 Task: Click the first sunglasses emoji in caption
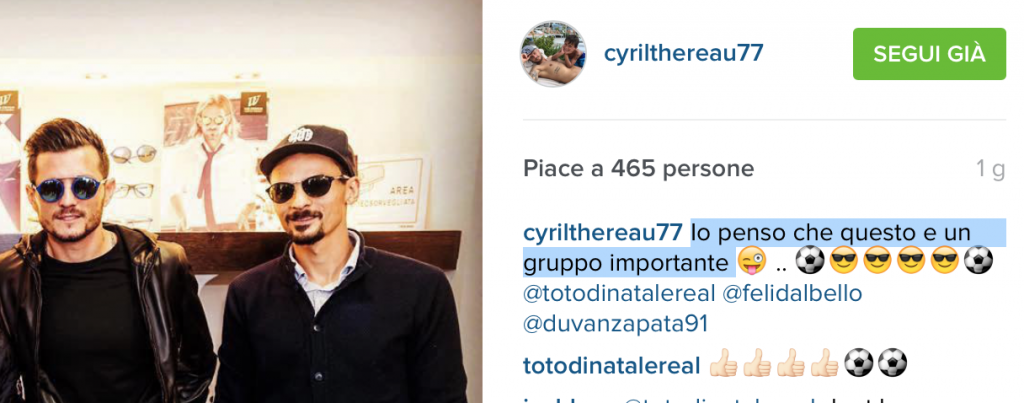(x=844, y=262)
